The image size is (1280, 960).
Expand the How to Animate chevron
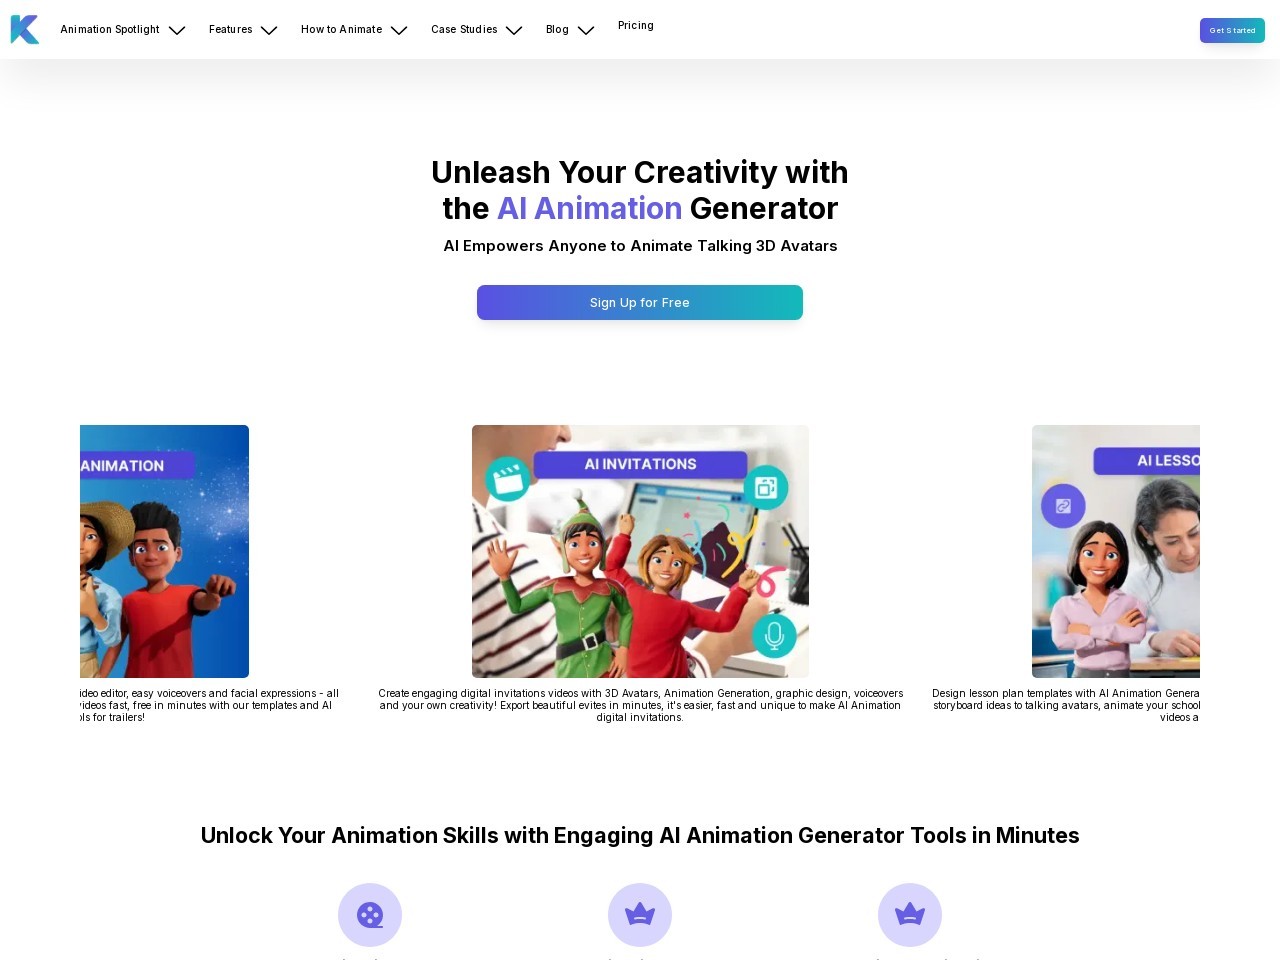399,30
